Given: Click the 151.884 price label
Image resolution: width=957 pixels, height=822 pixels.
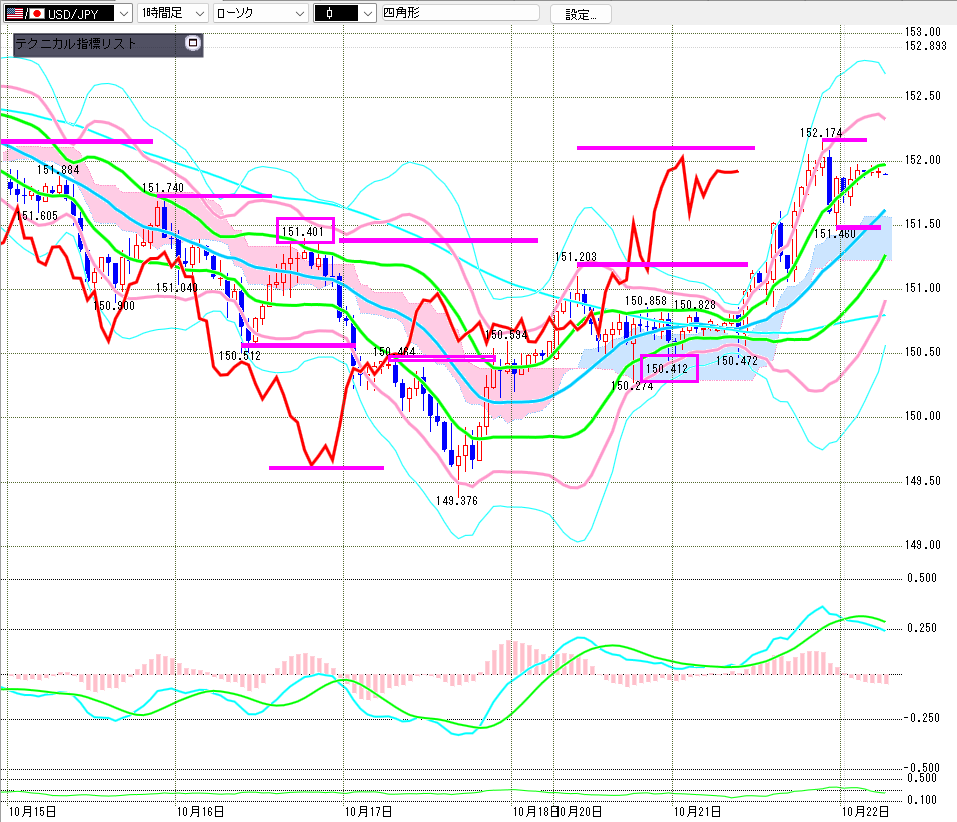Looking at the screenshot, I should click(58, 170).
